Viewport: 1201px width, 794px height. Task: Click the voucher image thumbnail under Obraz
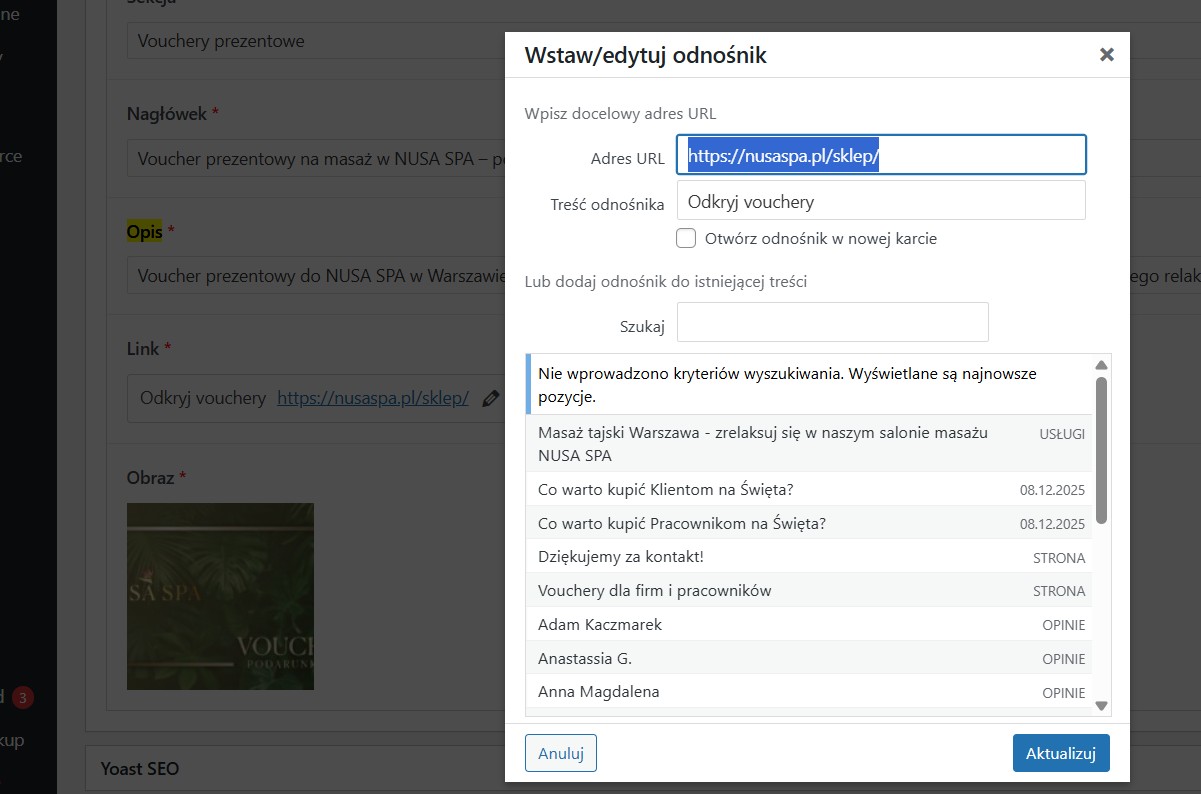[x=220, y=596]
